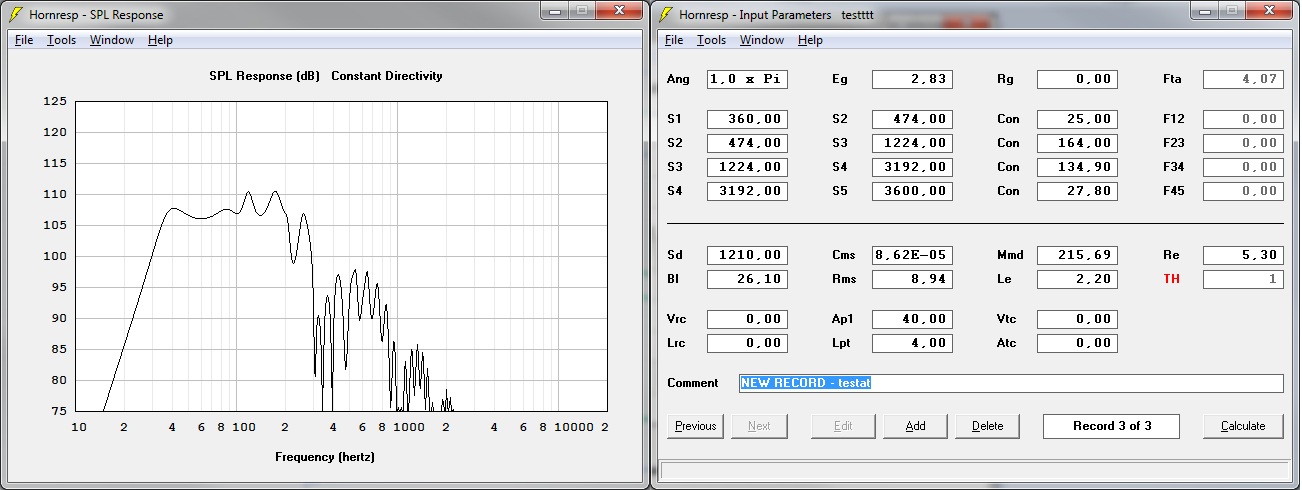This screenshot has height=490, width=1302.
Task: Open Tools menu in Input Parameters window
Action: (x=711, y=40)
